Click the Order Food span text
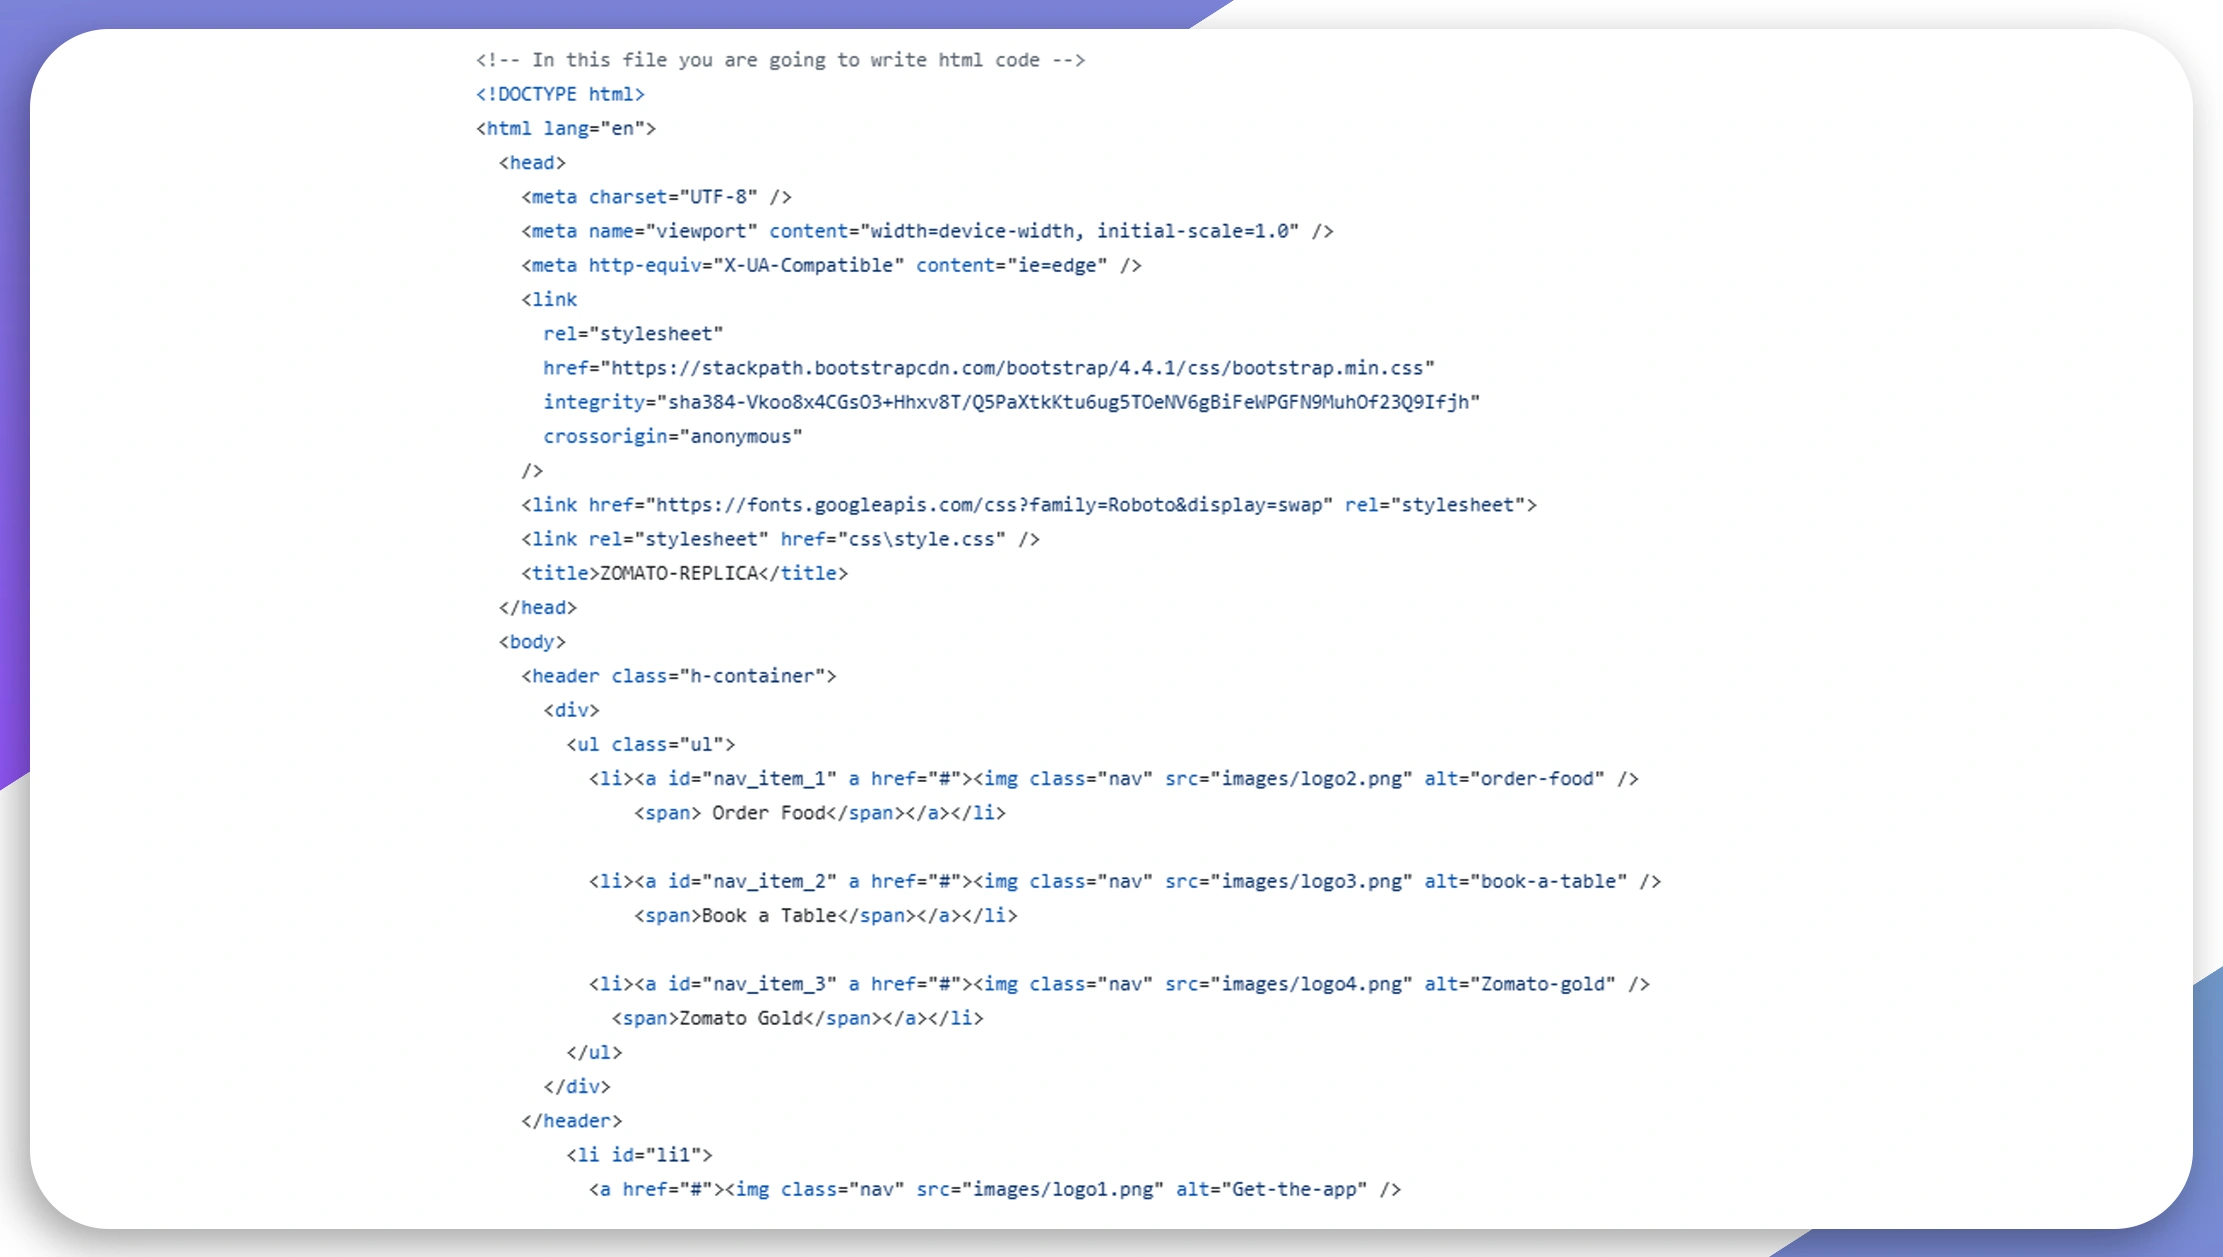The image size is (2223, 1257). [768, 813]
